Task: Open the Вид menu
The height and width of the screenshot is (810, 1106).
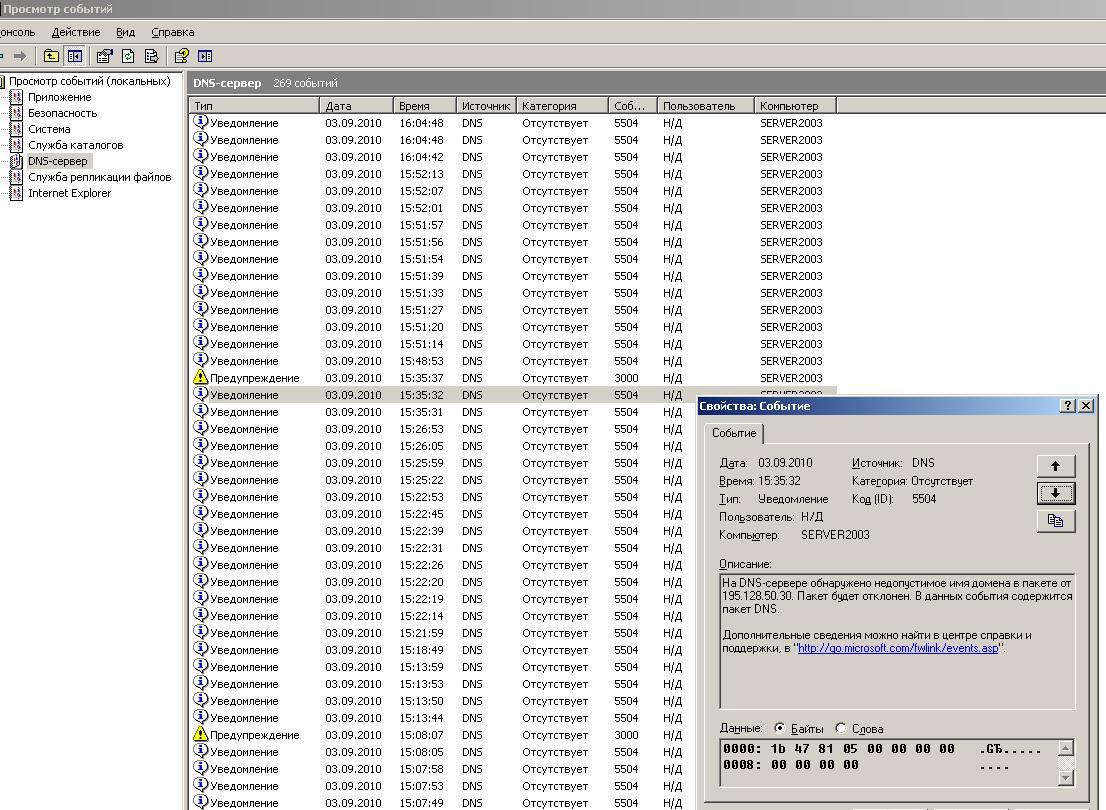Action: click(126, 32)
